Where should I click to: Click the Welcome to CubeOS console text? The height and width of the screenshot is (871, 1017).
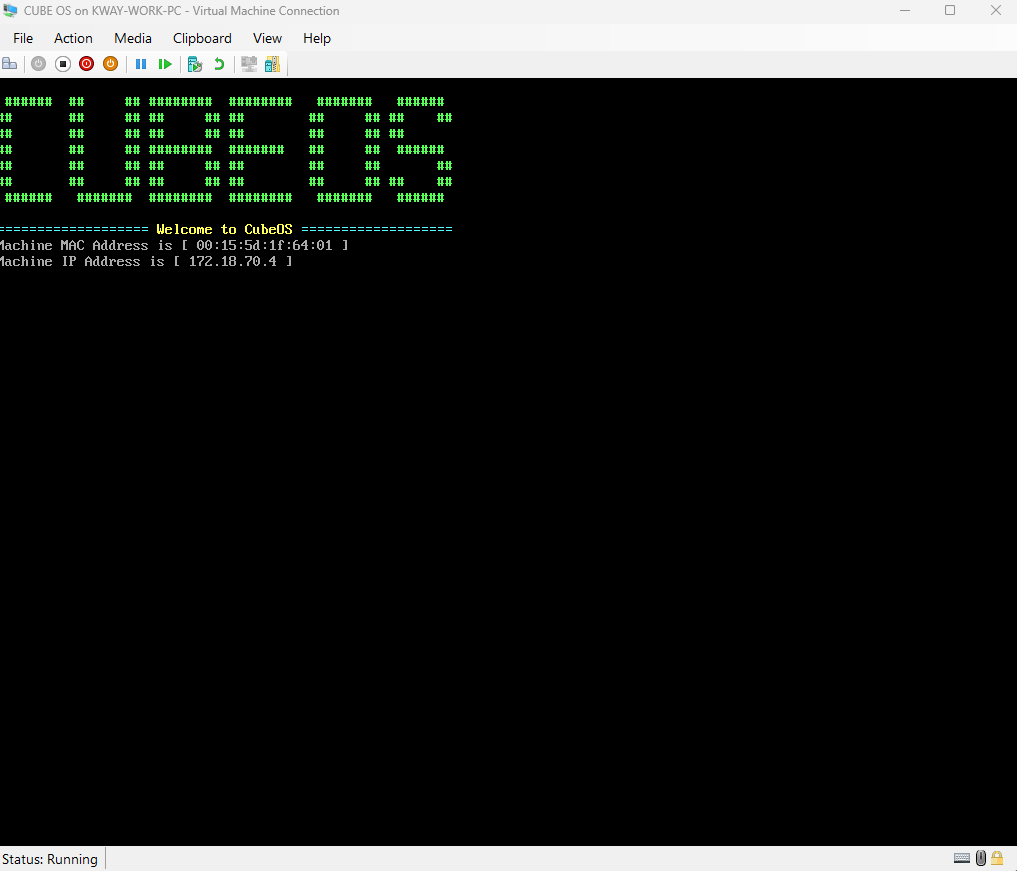pos(224,230)
